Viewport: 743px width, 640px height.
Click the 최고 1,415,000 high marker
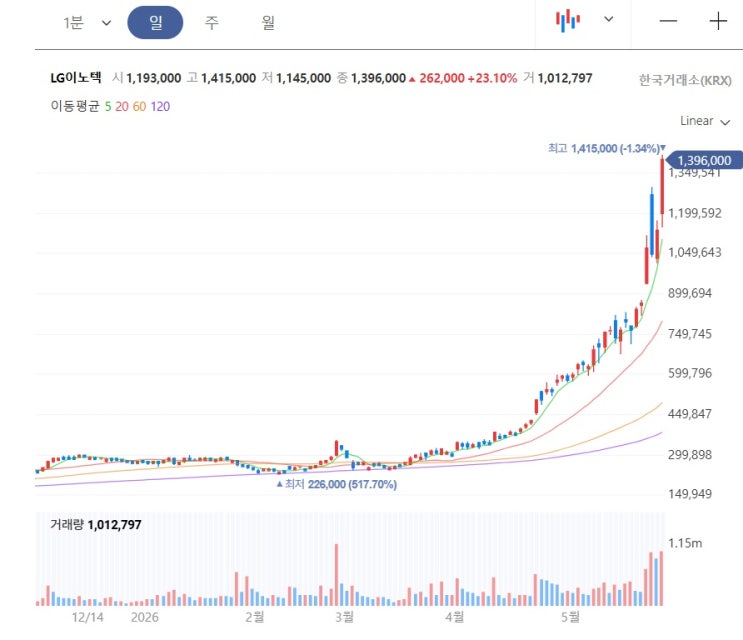(x=607, y=148)
